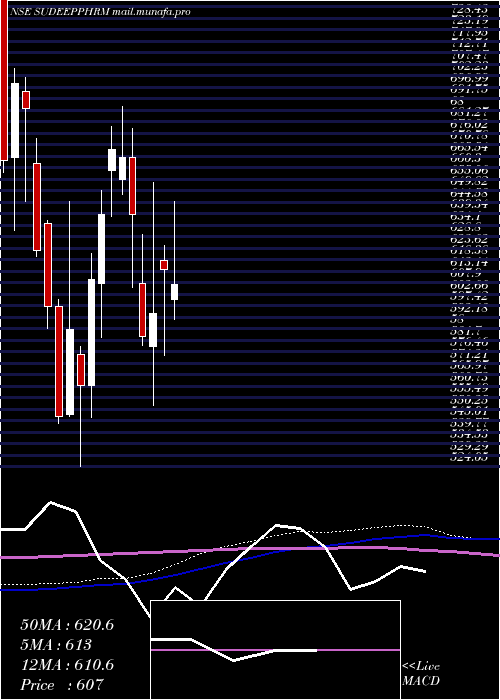Click the Price : 607 readout
This screenshot has width=500, height=700.
tap(62, 685)
